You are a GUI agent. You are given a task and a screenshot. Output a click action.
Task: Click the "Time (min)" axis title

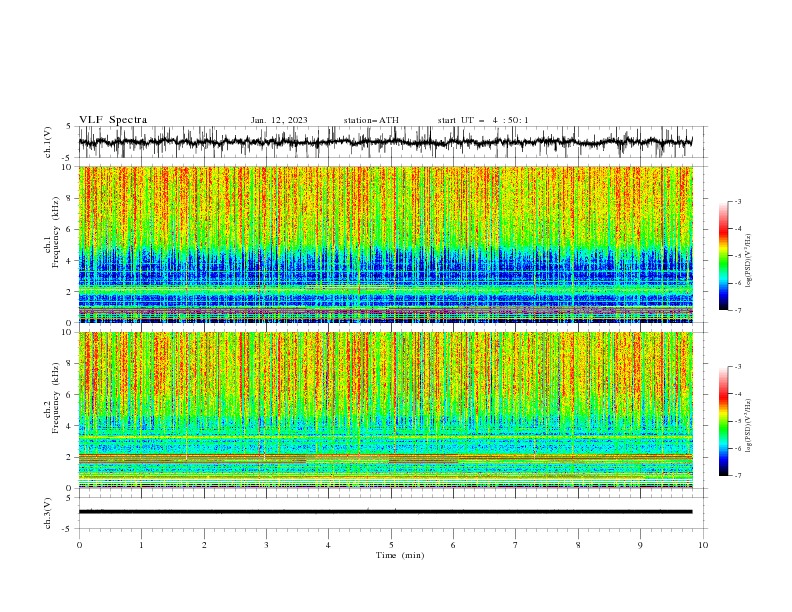pos(400,555)
